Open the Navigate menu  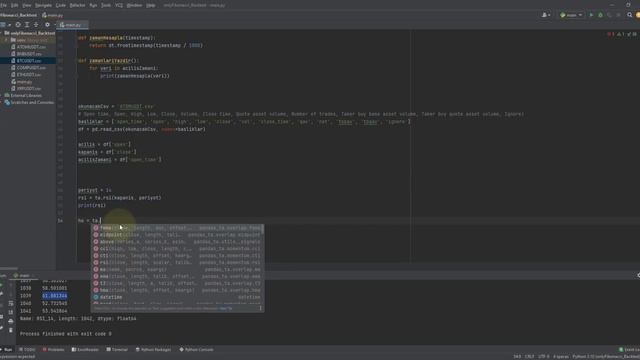click(43, 5)
